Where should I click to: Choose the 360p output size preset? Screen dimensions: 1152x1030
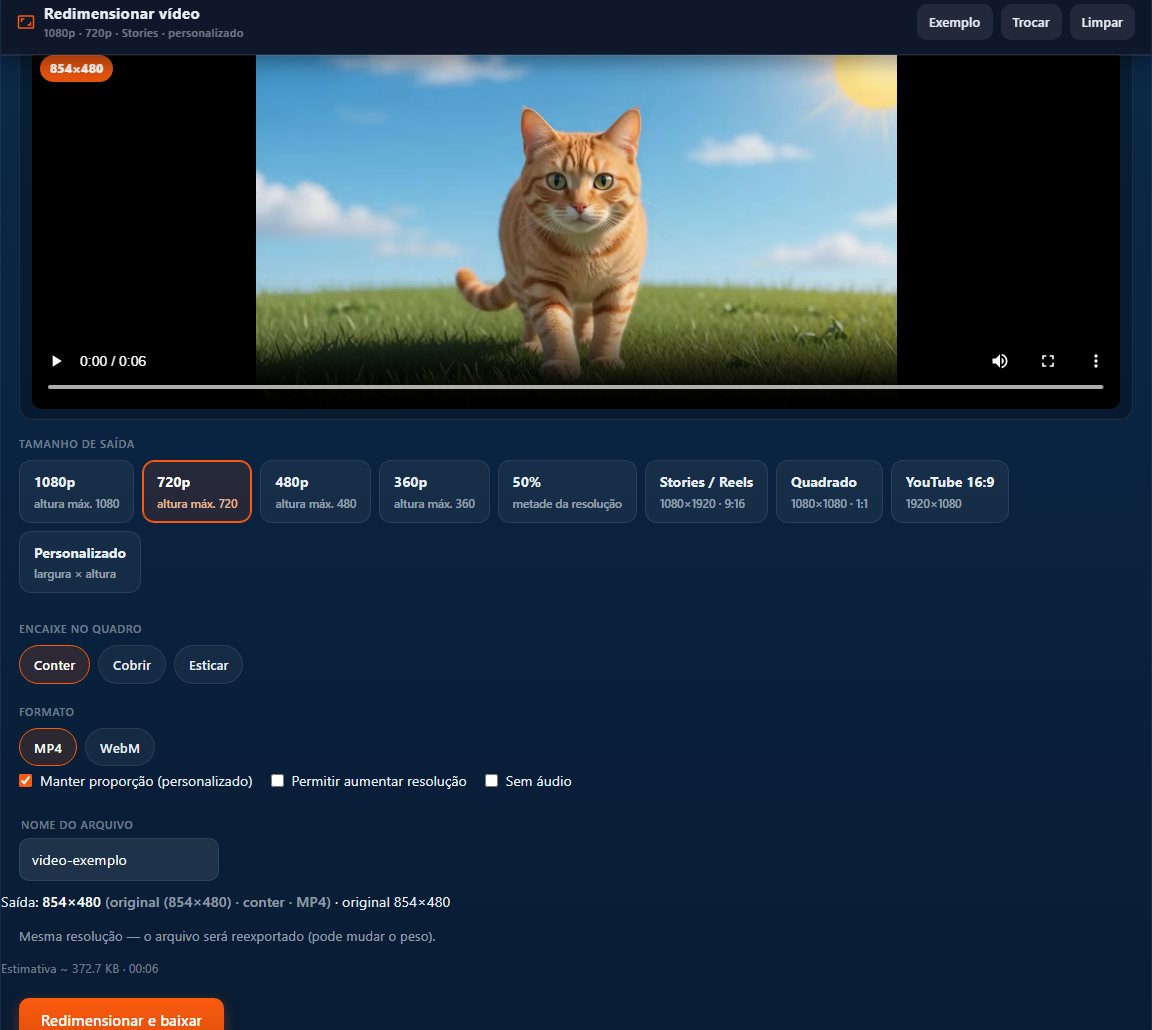click(434, 491)
